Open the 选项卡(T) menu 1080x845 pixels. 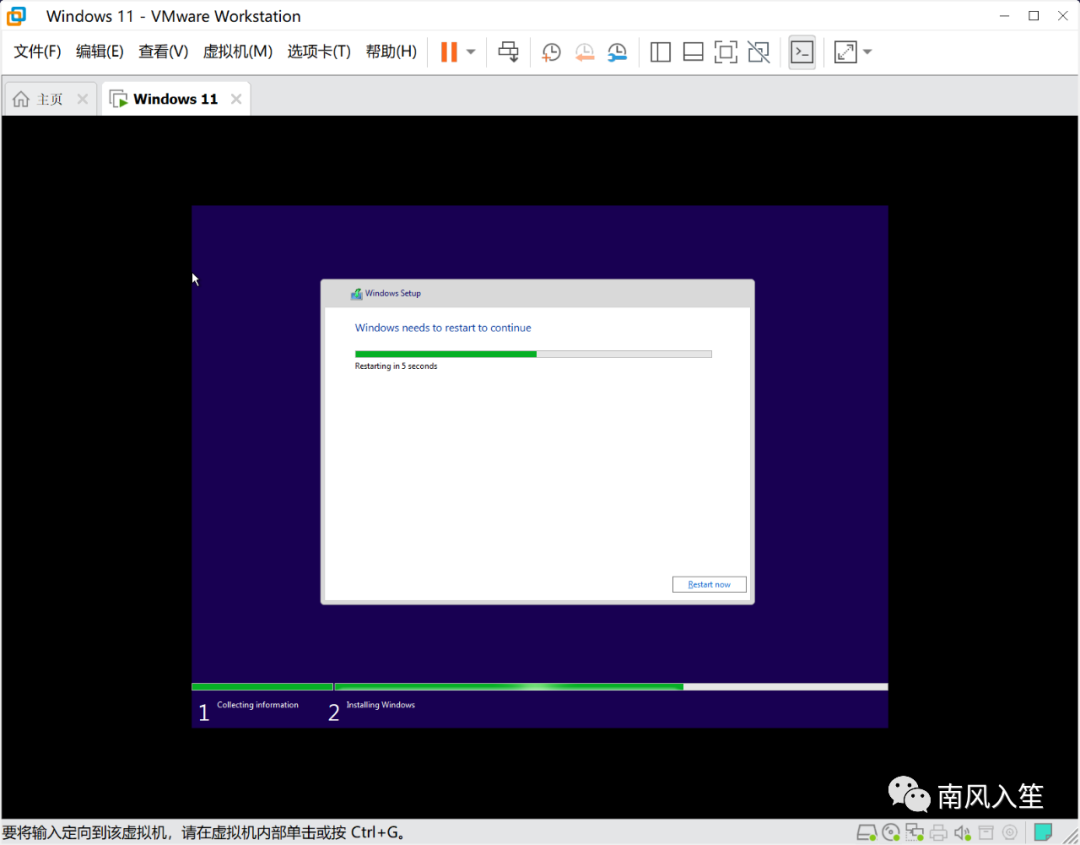pyautogui.click(x=319, y=52)
